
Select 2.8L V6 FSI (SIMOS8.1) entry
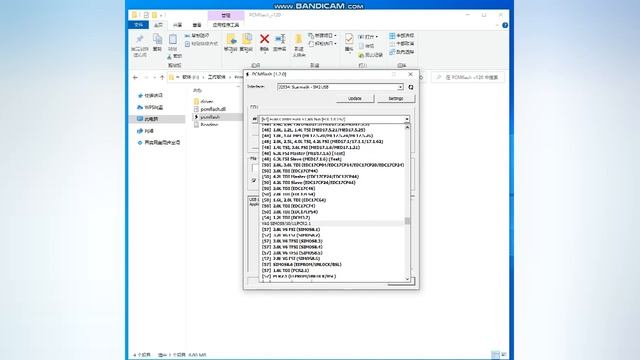291,229
